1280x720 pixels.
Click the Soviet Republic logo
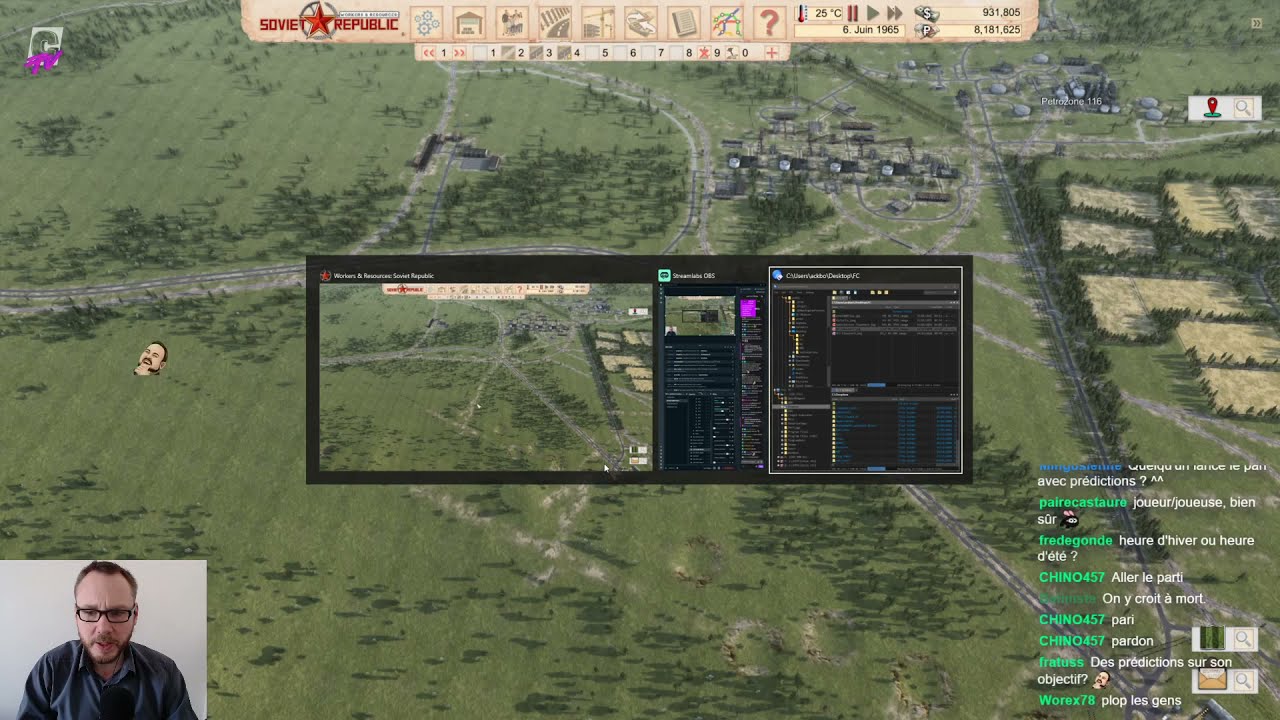[x=328, y=22]
